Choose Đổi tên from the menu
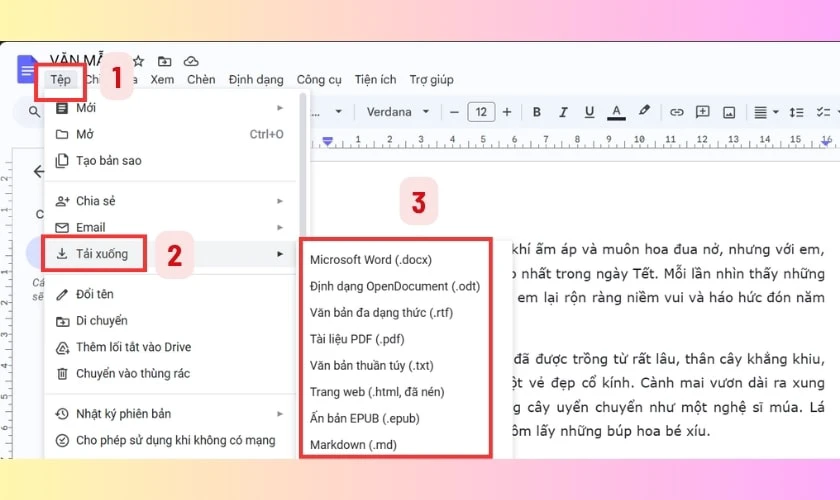 pyautogui.click(x=170, y=294)
